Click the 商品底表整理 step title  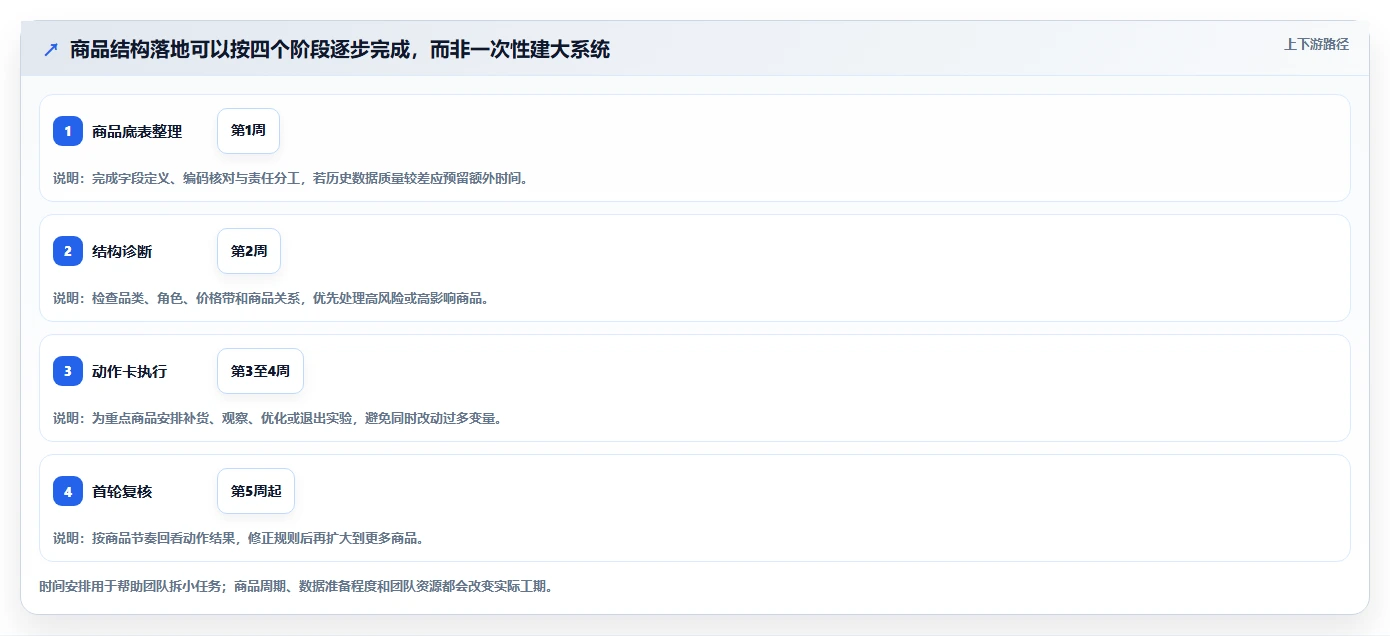[x=137, y=132]
